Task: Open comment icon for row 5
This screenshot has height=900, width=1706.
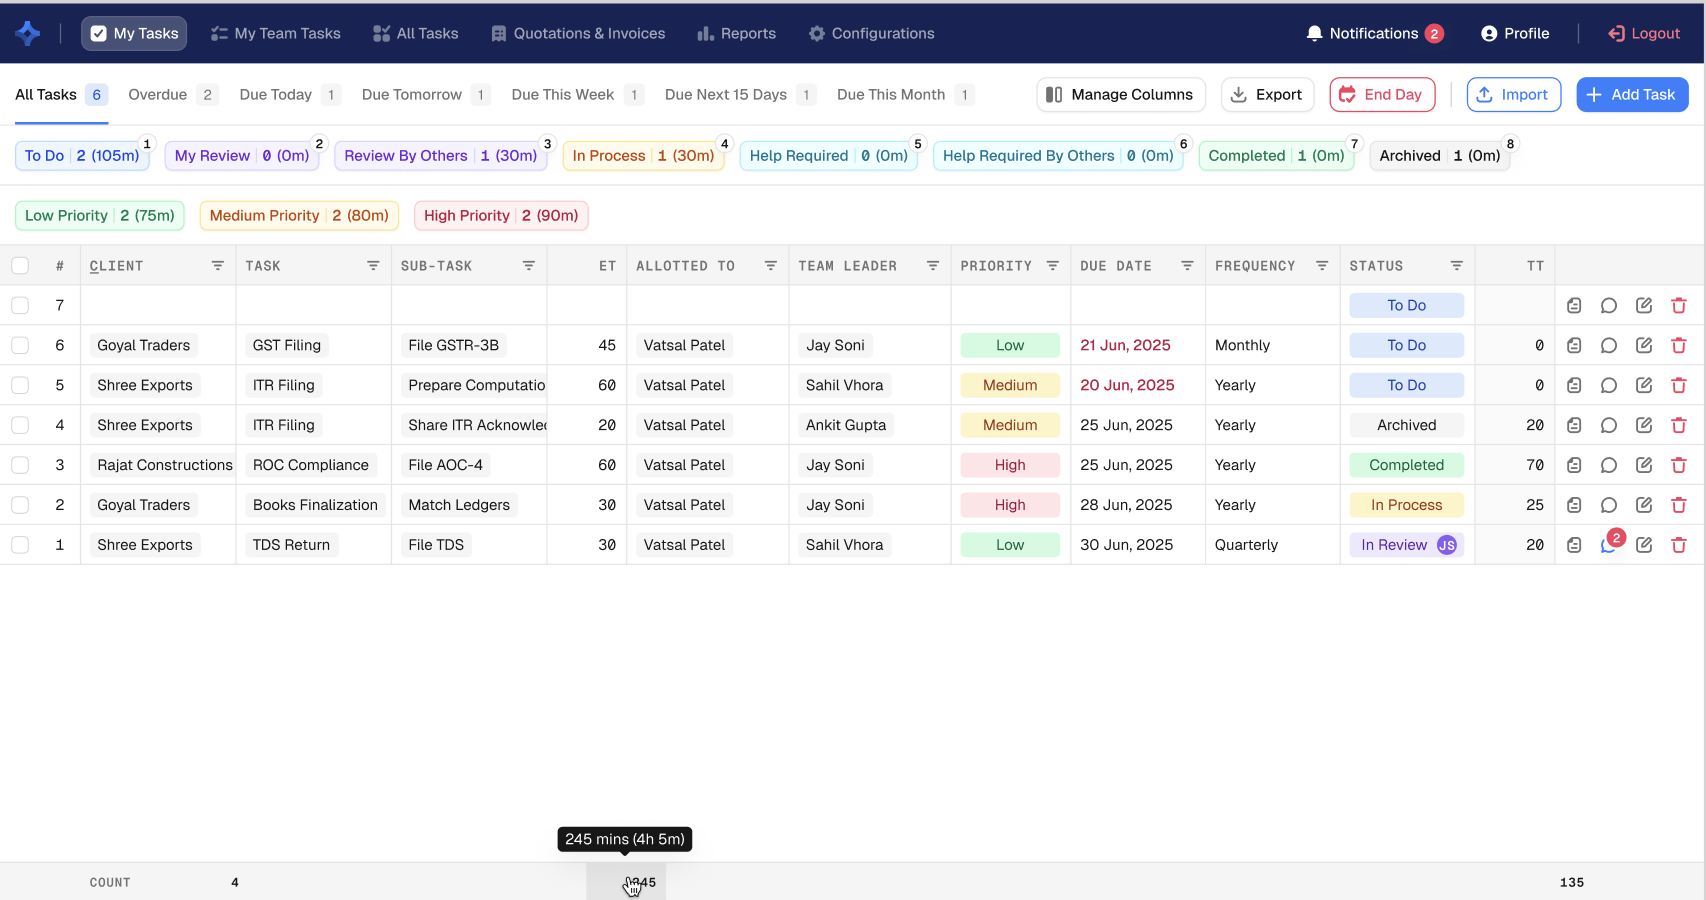Action: 1608,385
